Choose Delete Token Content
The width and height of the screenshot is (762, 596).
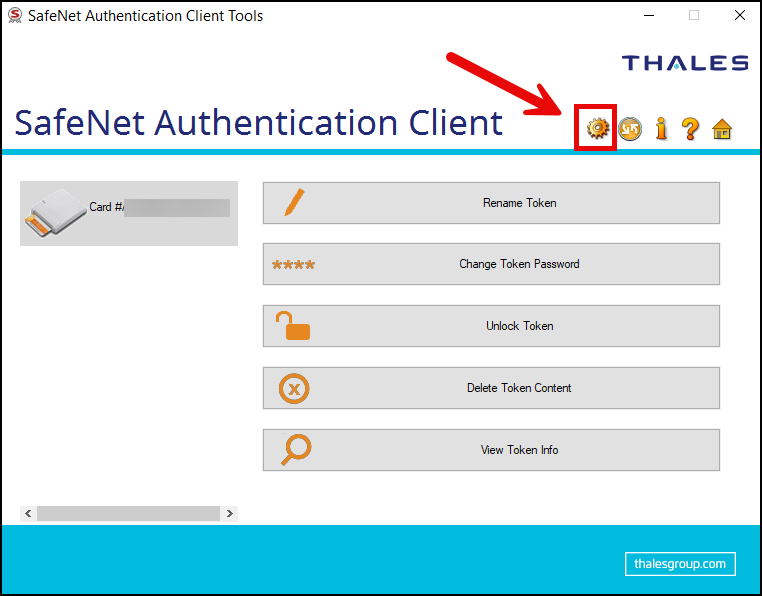click(491, 388)
